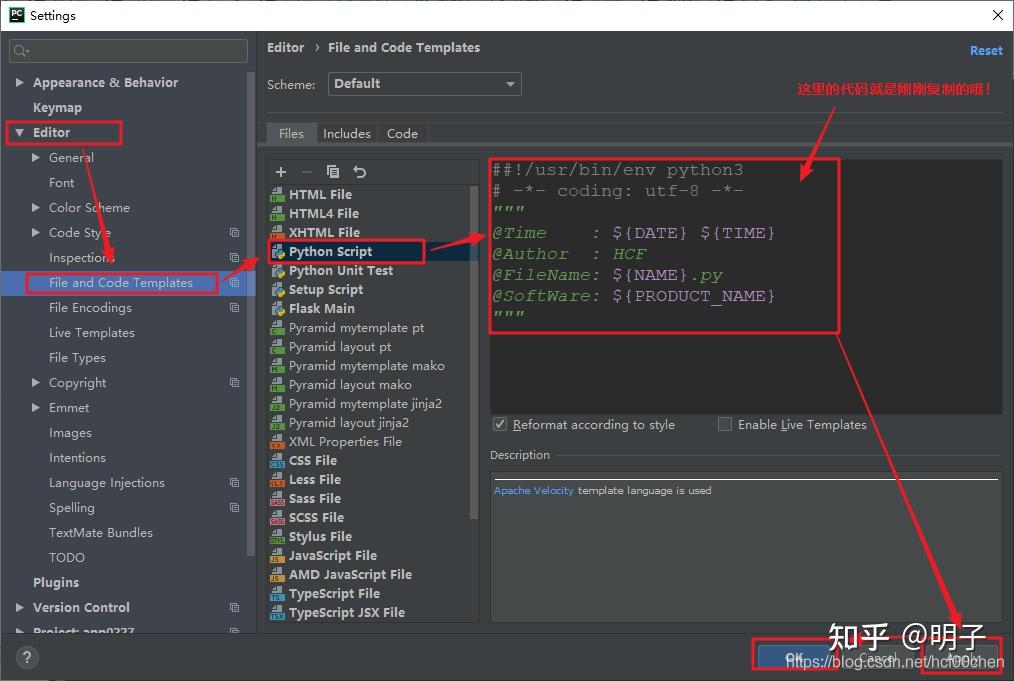Enable Live Templates checkbox
1014x681 pixels.
(725, 424)
